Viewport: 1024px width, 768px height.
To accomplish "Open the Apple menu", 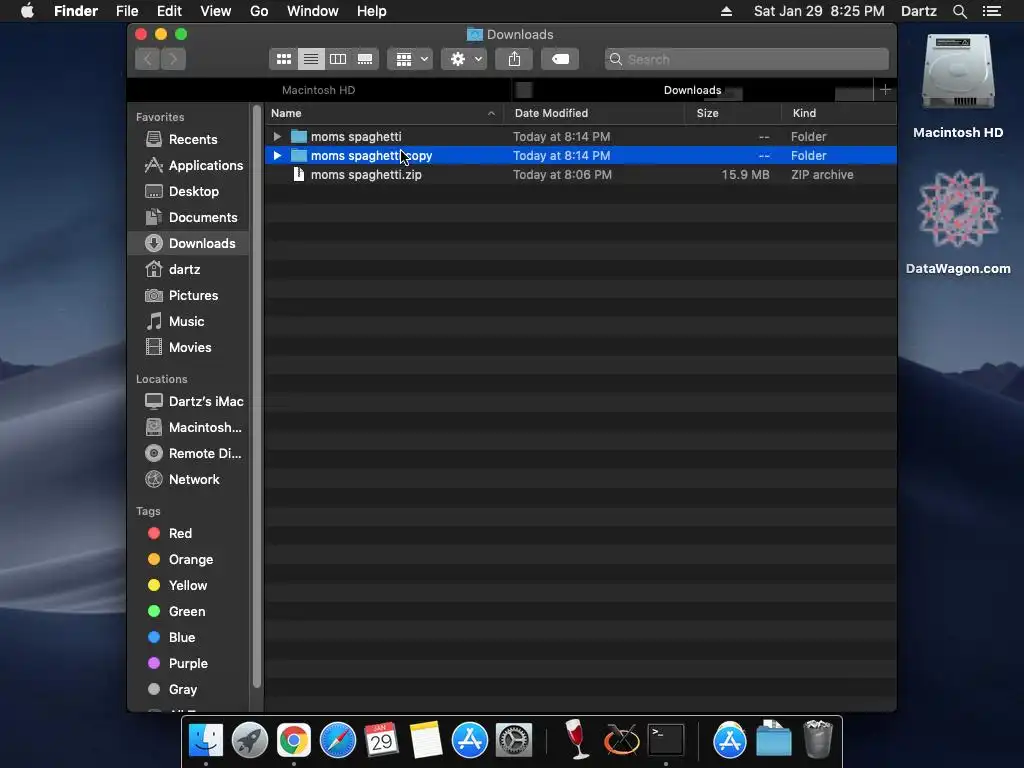I will (x=27, y=11).
